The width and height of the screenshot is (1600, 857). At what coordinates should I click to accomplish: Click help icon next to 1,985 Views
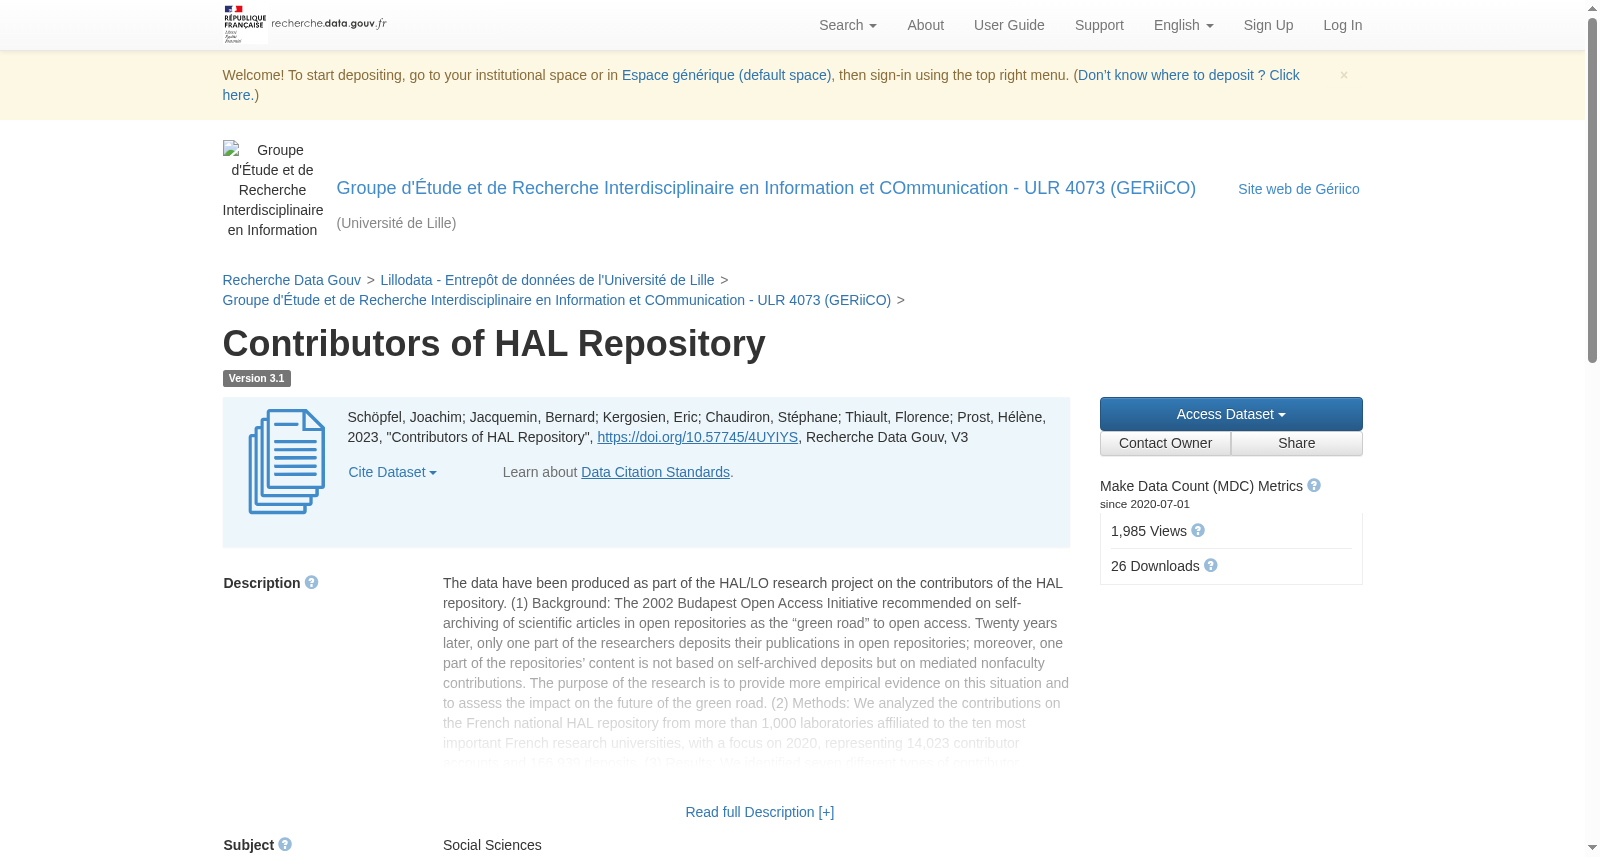(x=1198, y=530)
